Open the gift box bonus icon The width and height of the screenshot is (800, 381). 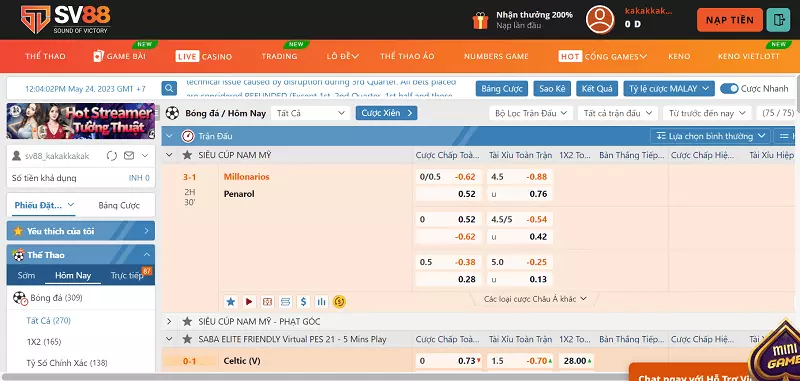pyautogui.click(x=480, y=20)
